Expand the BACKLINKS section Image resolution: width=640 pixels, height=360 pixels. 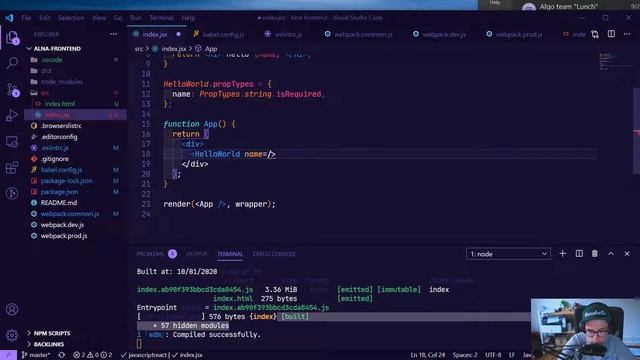49,344
